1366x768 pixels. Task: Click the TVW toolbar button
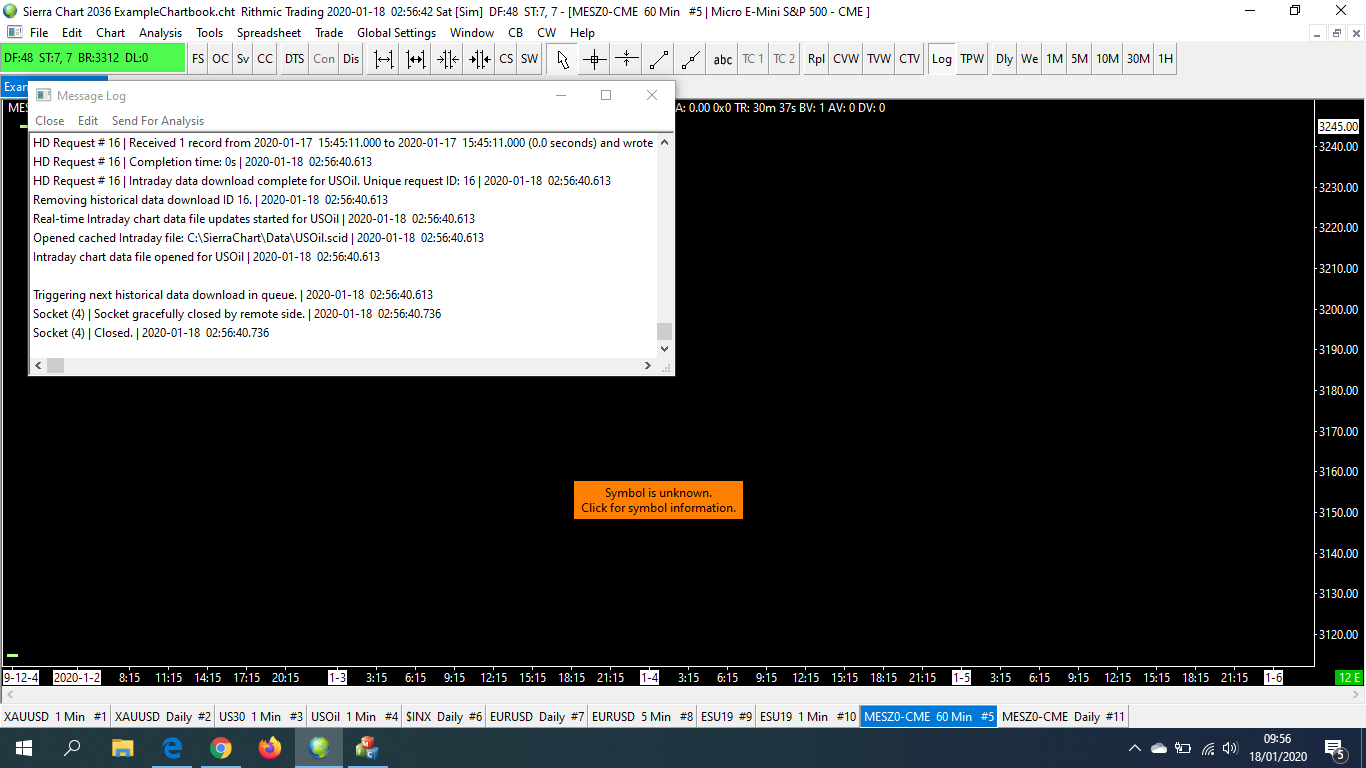point(879,59)
